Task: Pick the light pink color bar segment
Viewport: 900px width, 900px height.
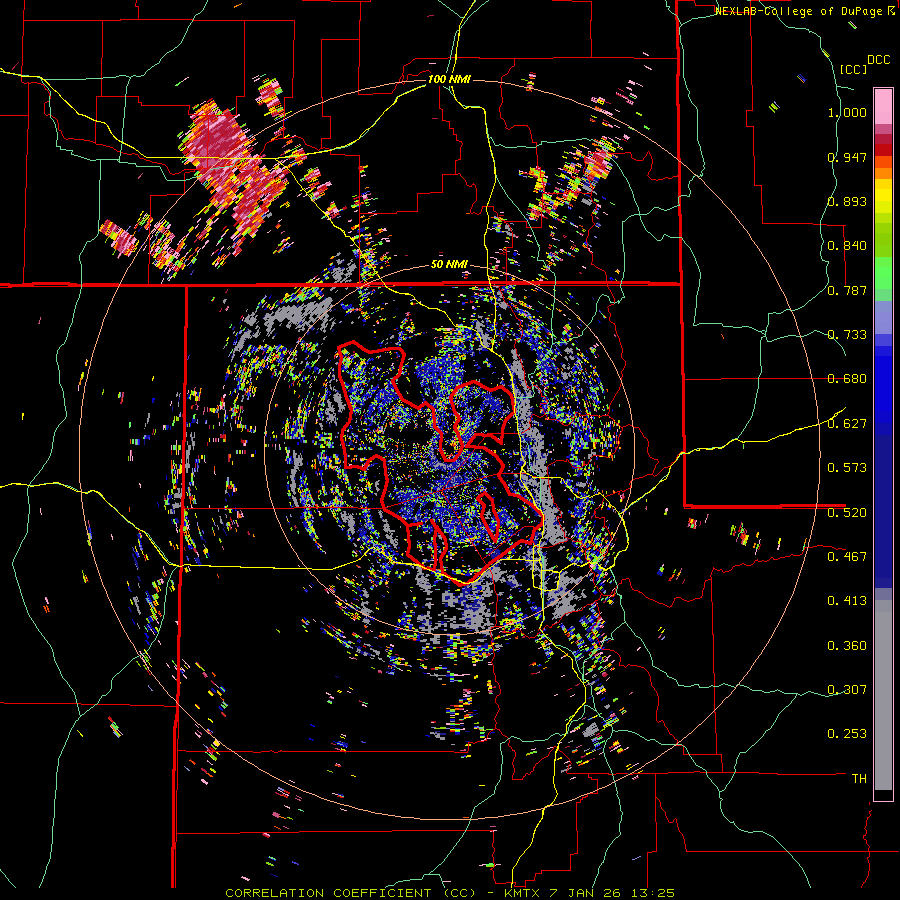Action: (883, 107)
